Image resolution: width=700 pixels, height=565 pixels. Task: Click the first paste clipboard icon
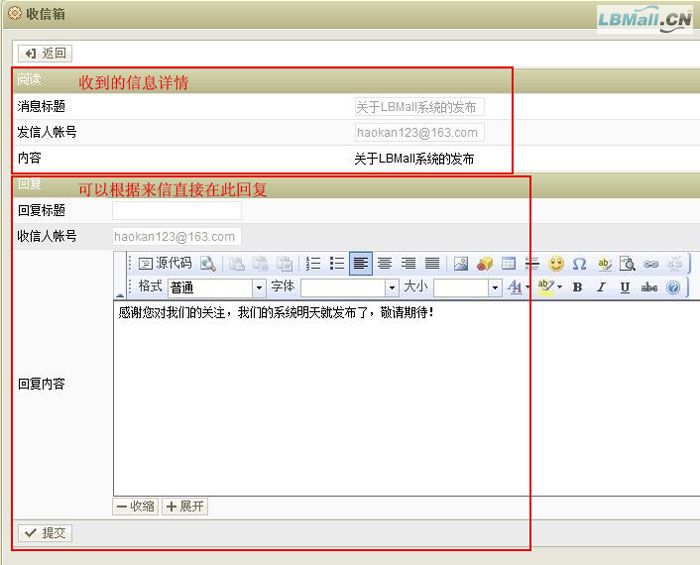click(x=237, y=264)
